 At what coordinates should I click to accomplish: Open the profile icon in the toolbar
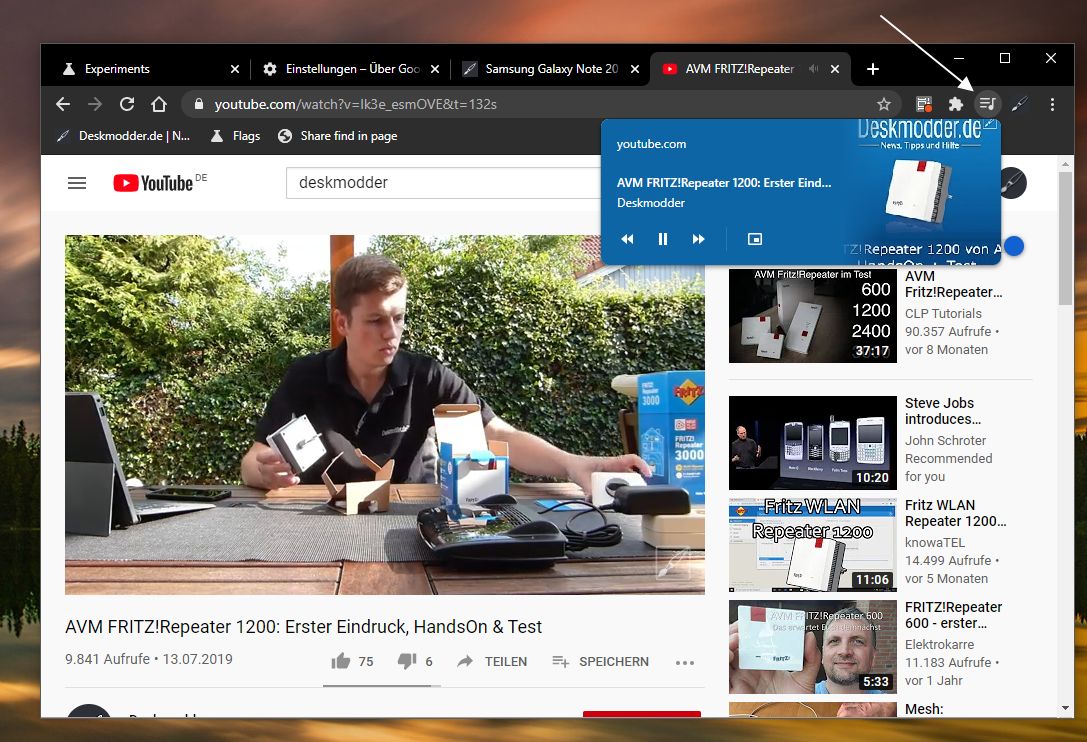coord(1019,104)
